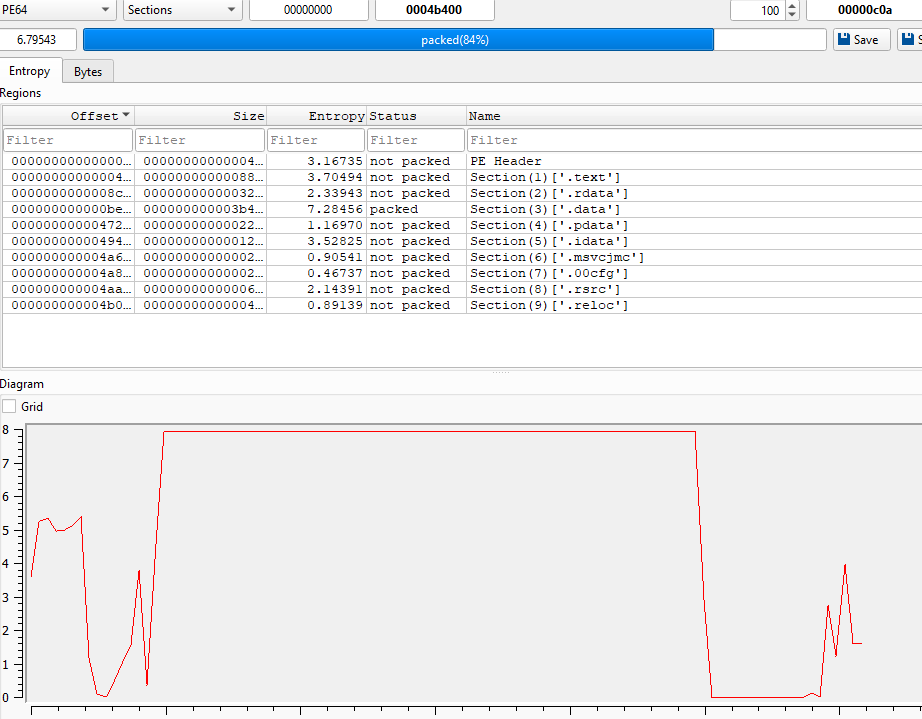The height and width of the screenshot is (719, 922).
Task: Open the PE64 file type dropdown
Action: pos(56,10)
